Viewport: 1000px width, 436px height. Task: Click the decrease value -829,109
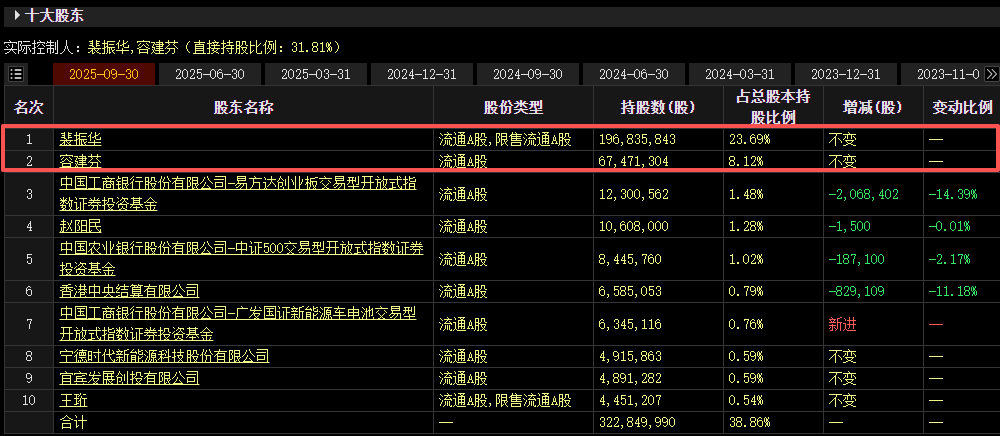[x=857, y=291]
